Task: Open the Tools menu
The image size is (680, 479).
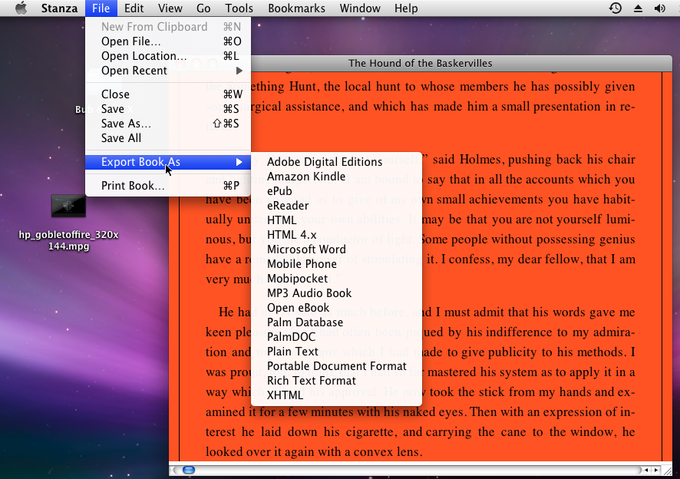Action: click(x=239, y=8)
